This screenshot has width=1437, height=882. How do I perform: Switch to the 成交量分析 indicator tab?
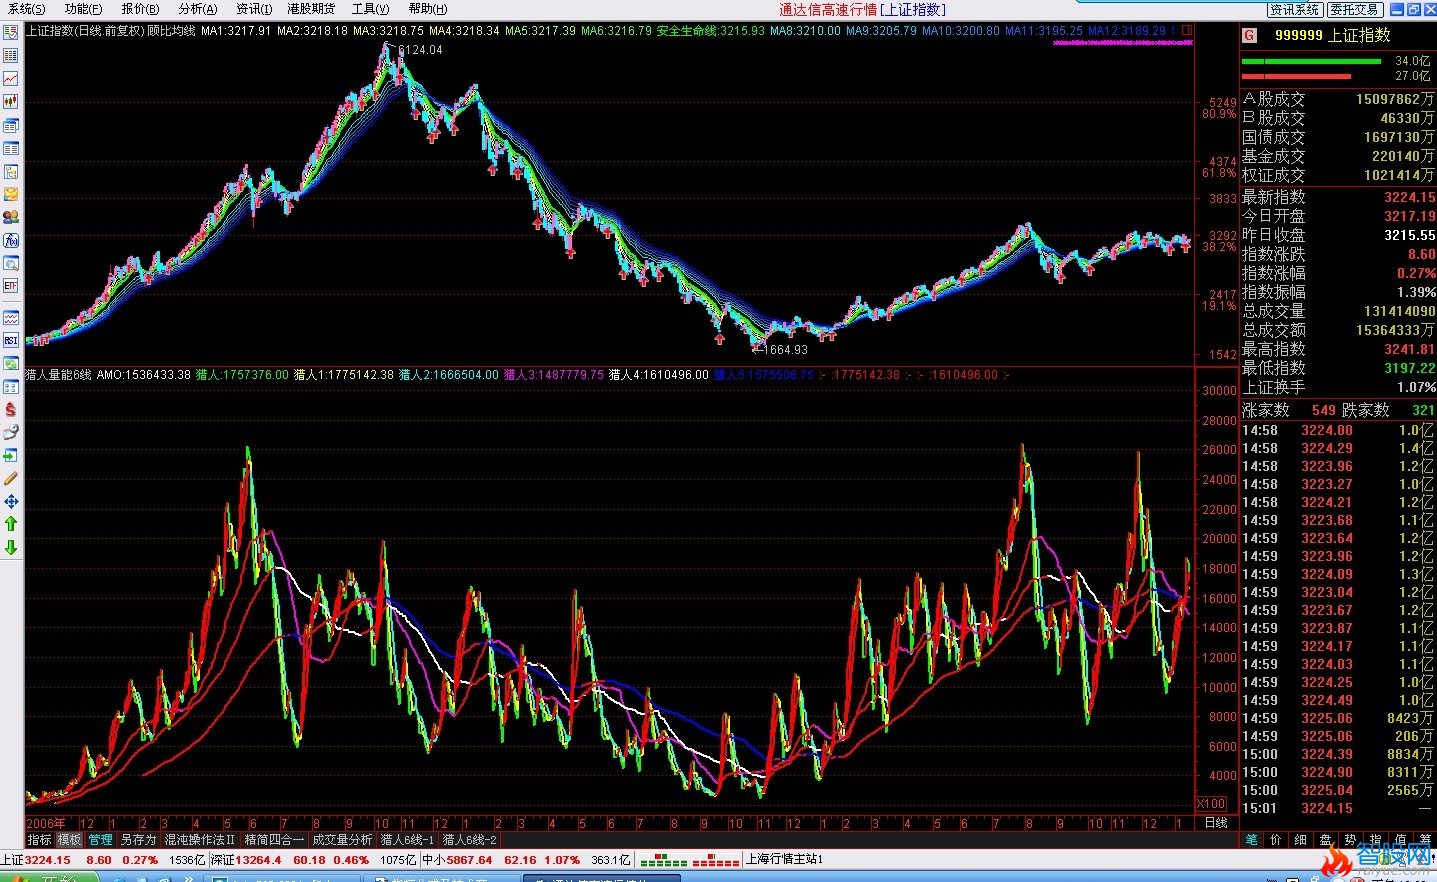tap(342, 840)
